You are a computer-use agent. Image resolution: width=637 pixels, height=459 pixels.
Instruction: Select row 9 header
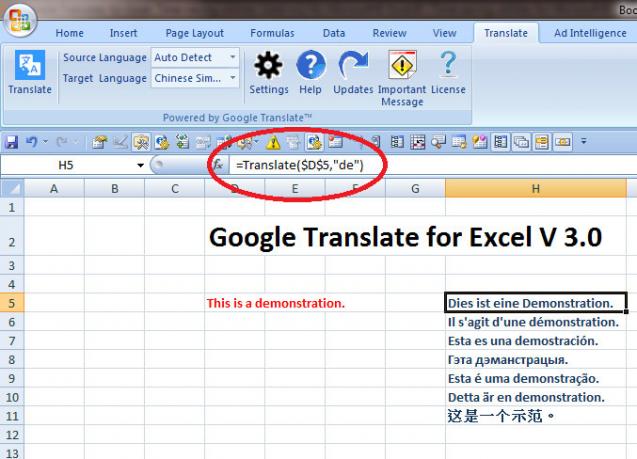click(12, 378)
